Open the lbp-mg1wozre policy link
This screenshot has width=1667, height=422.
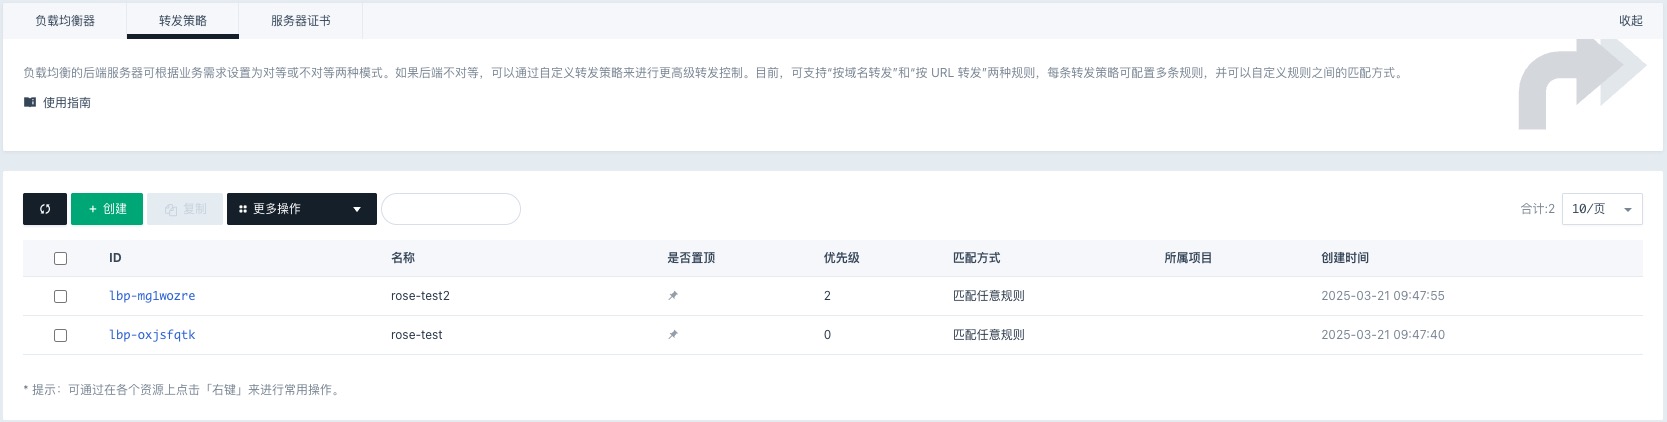tap(152, 296)
